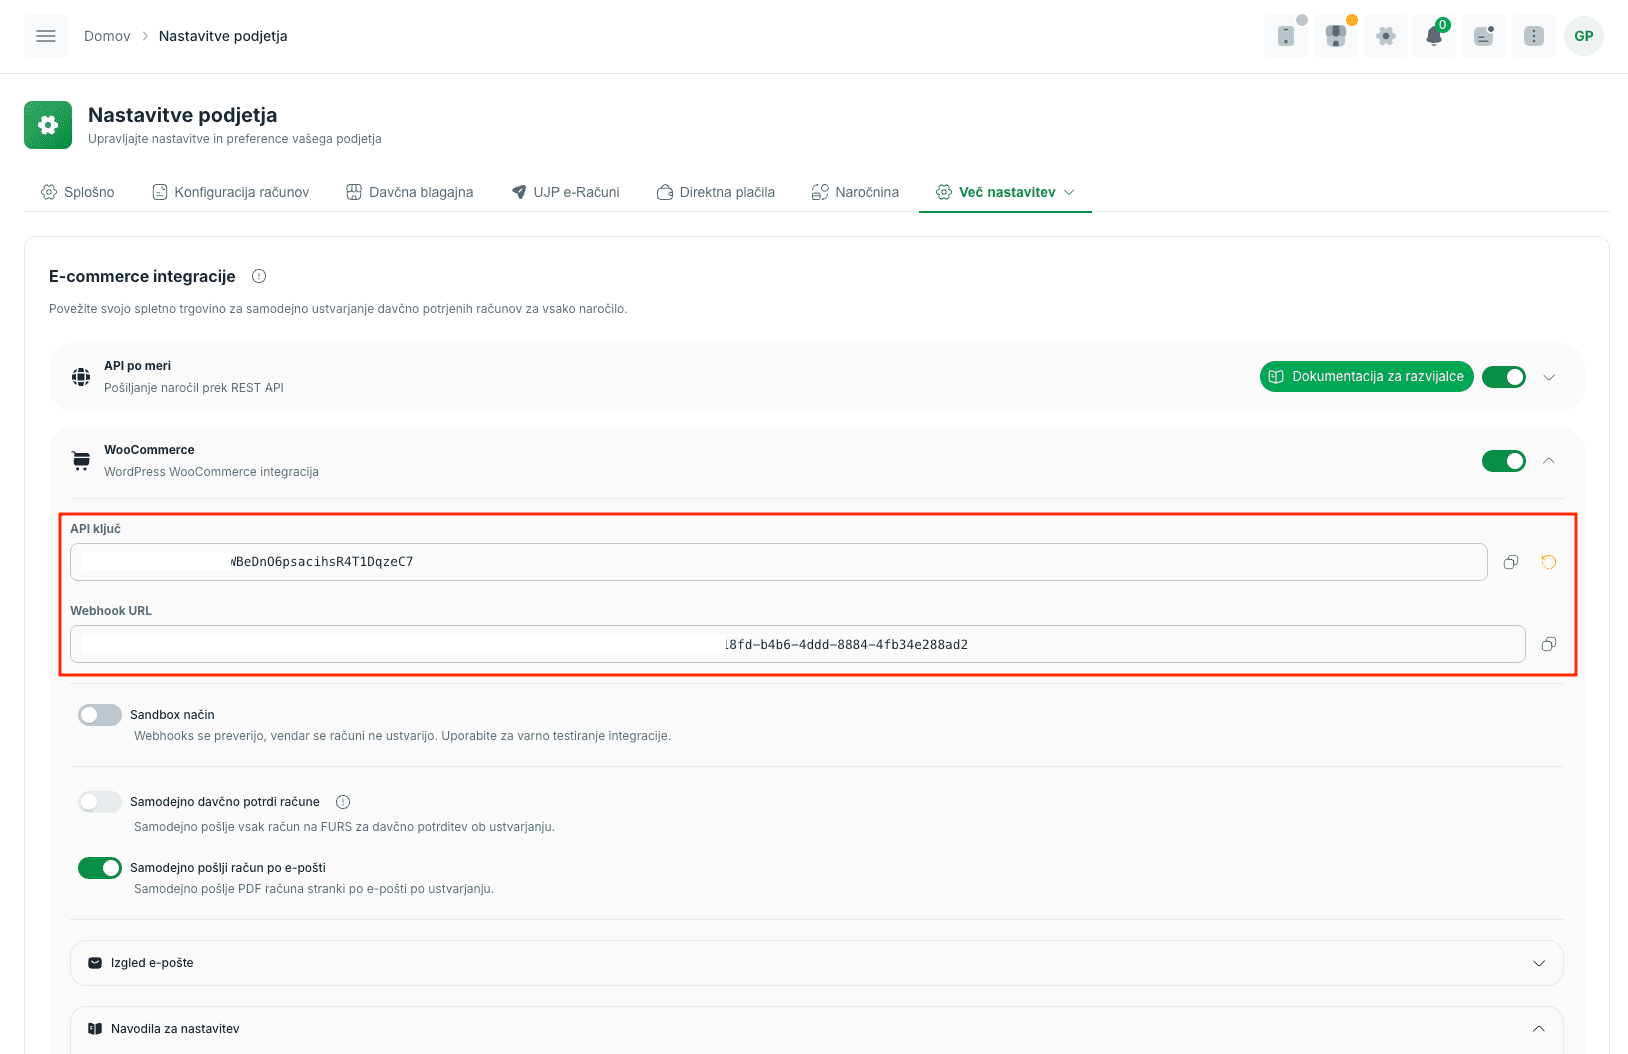
Task: Expand the API po meri section chevron
Action: tap(1549, 377)
